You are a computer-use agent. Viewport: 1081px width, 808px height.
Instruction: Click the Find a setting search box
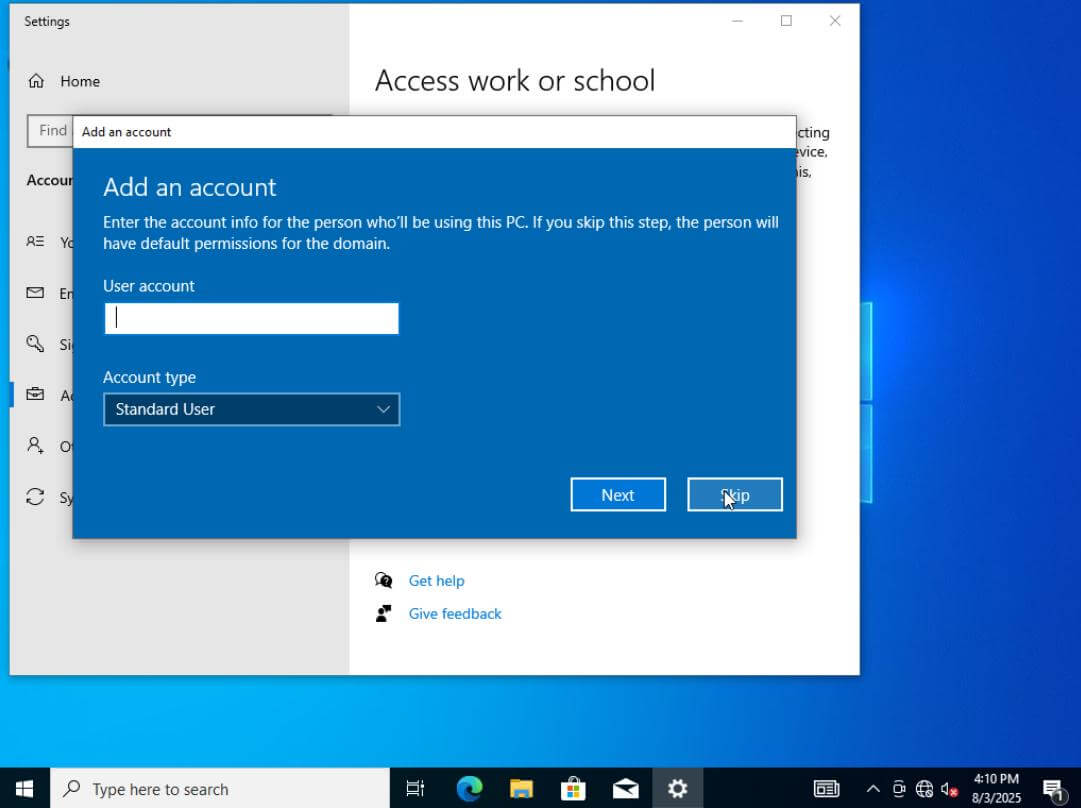point(50,130)
